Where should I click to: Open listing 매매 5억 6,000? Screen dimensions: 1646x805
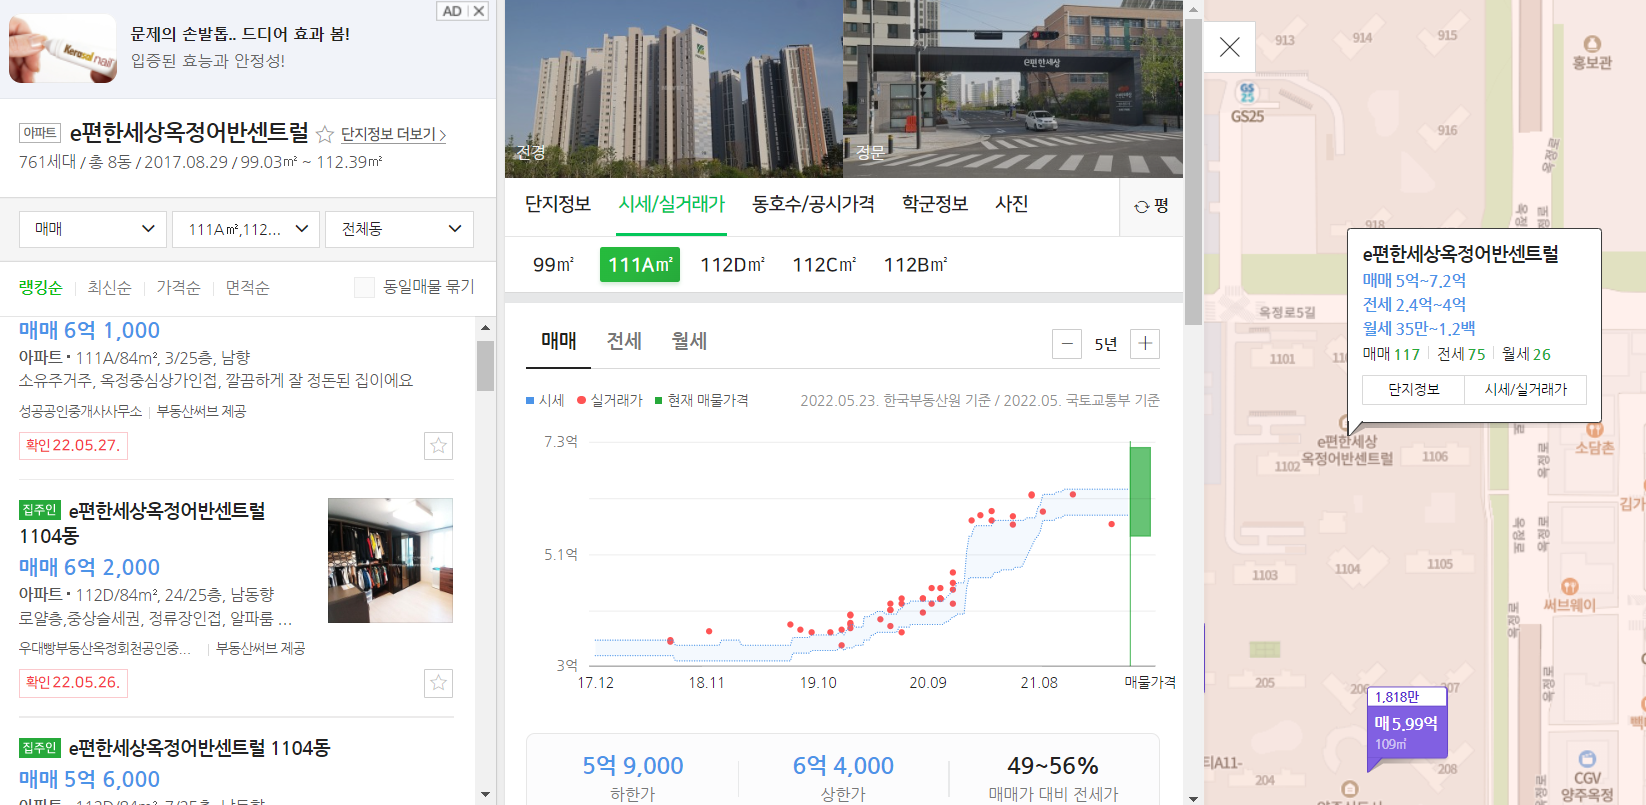pyautogui.click(x=89, y=780)
